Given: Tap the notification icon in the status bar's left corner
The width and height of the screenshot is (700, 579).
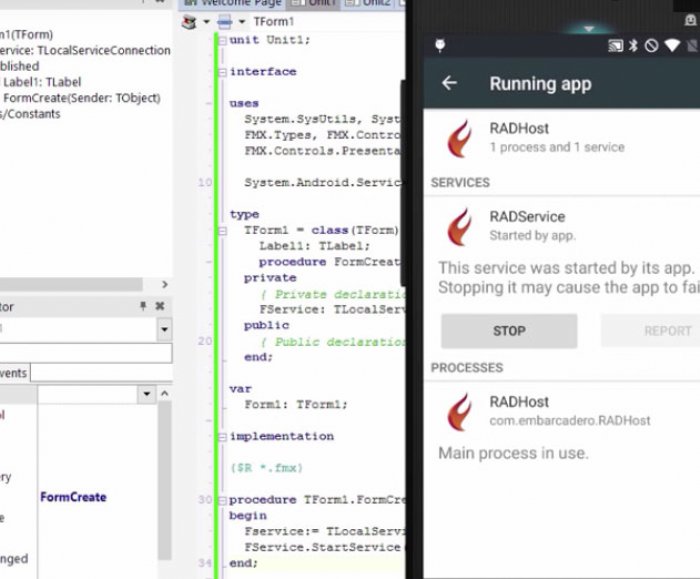Looking at the screenshot, I should click(x=440, y=46).
